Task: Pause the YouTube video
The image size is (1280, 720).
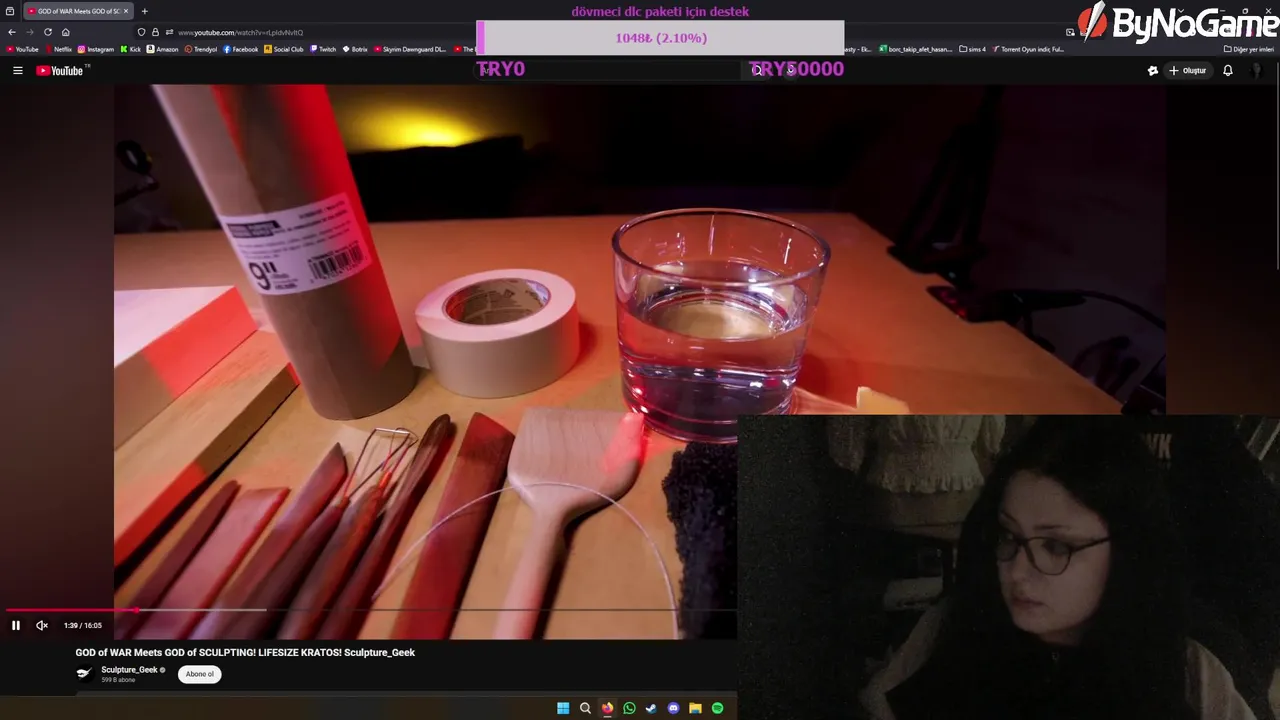Action: [16, 625]
